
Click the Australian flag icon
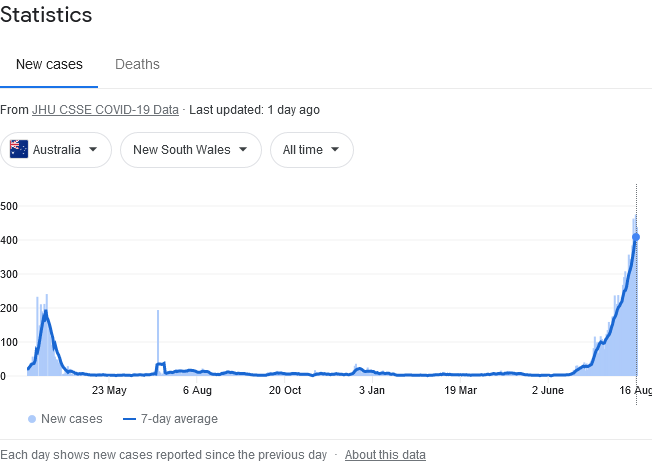(x=19, y=150)
